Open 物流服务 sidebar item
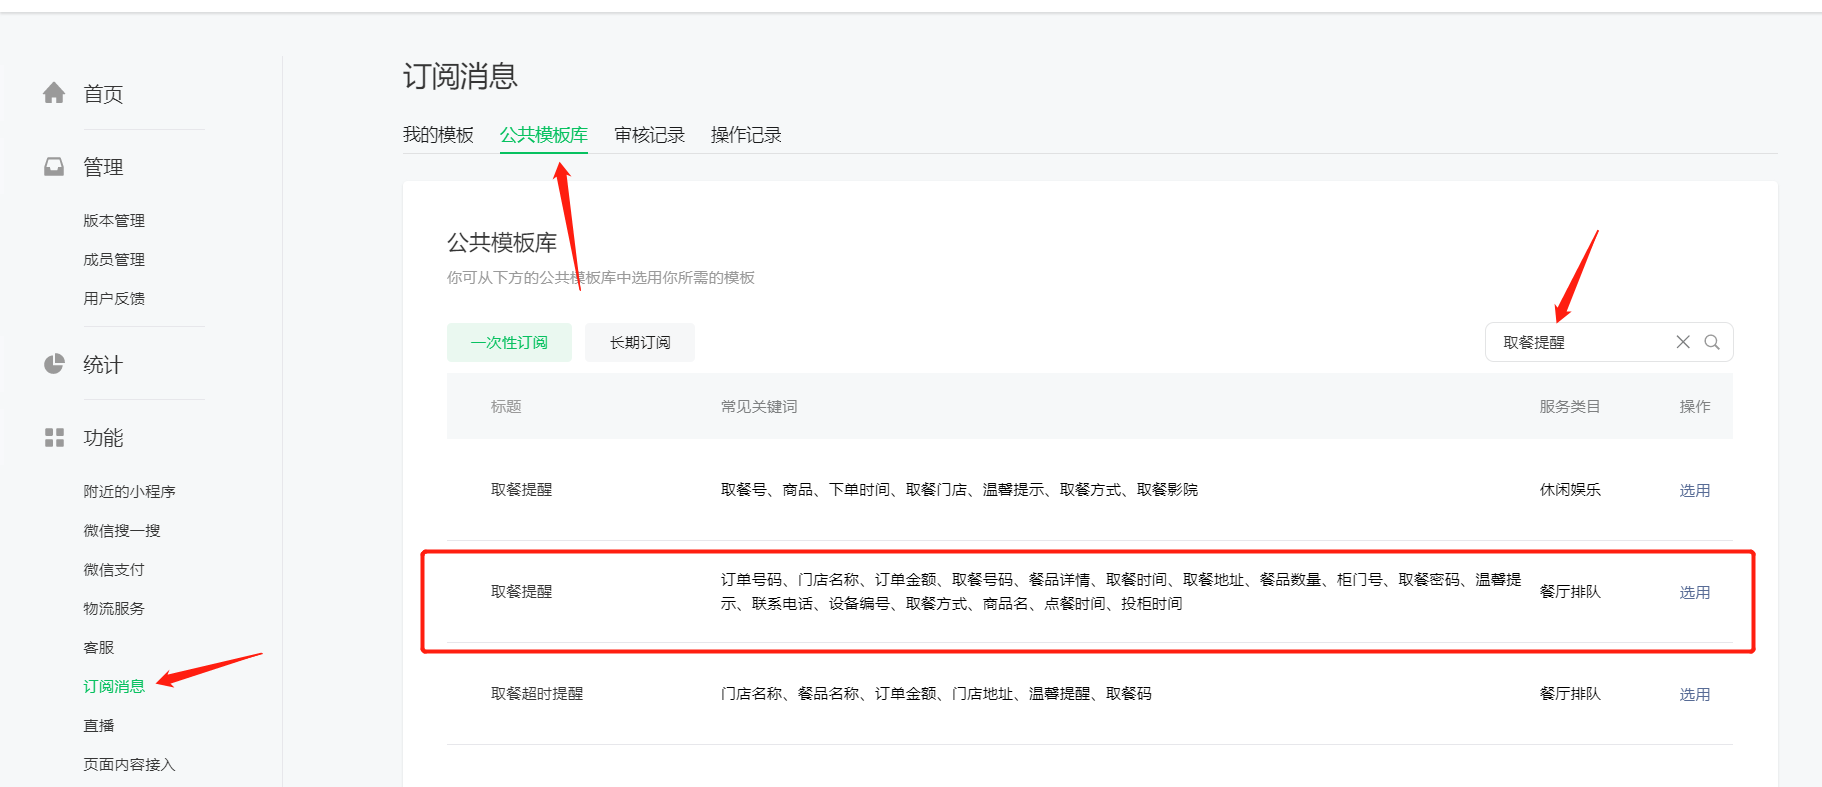1822x787 pixels. [114, 608]
